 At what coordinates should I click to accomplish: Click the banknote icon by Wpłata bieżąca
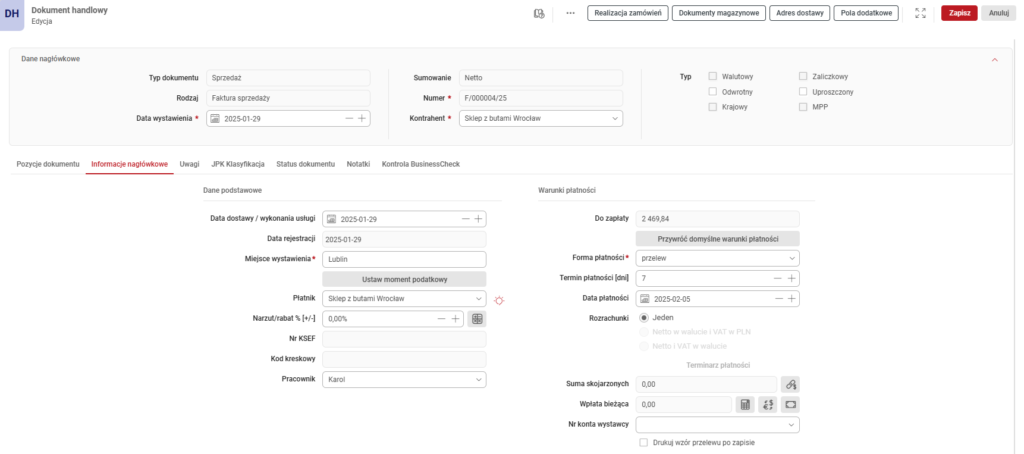[791, 404]
